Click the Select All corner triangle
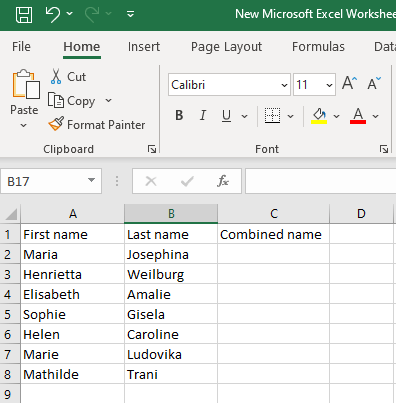This screenshot has width=396, height=403. point(11,214)
